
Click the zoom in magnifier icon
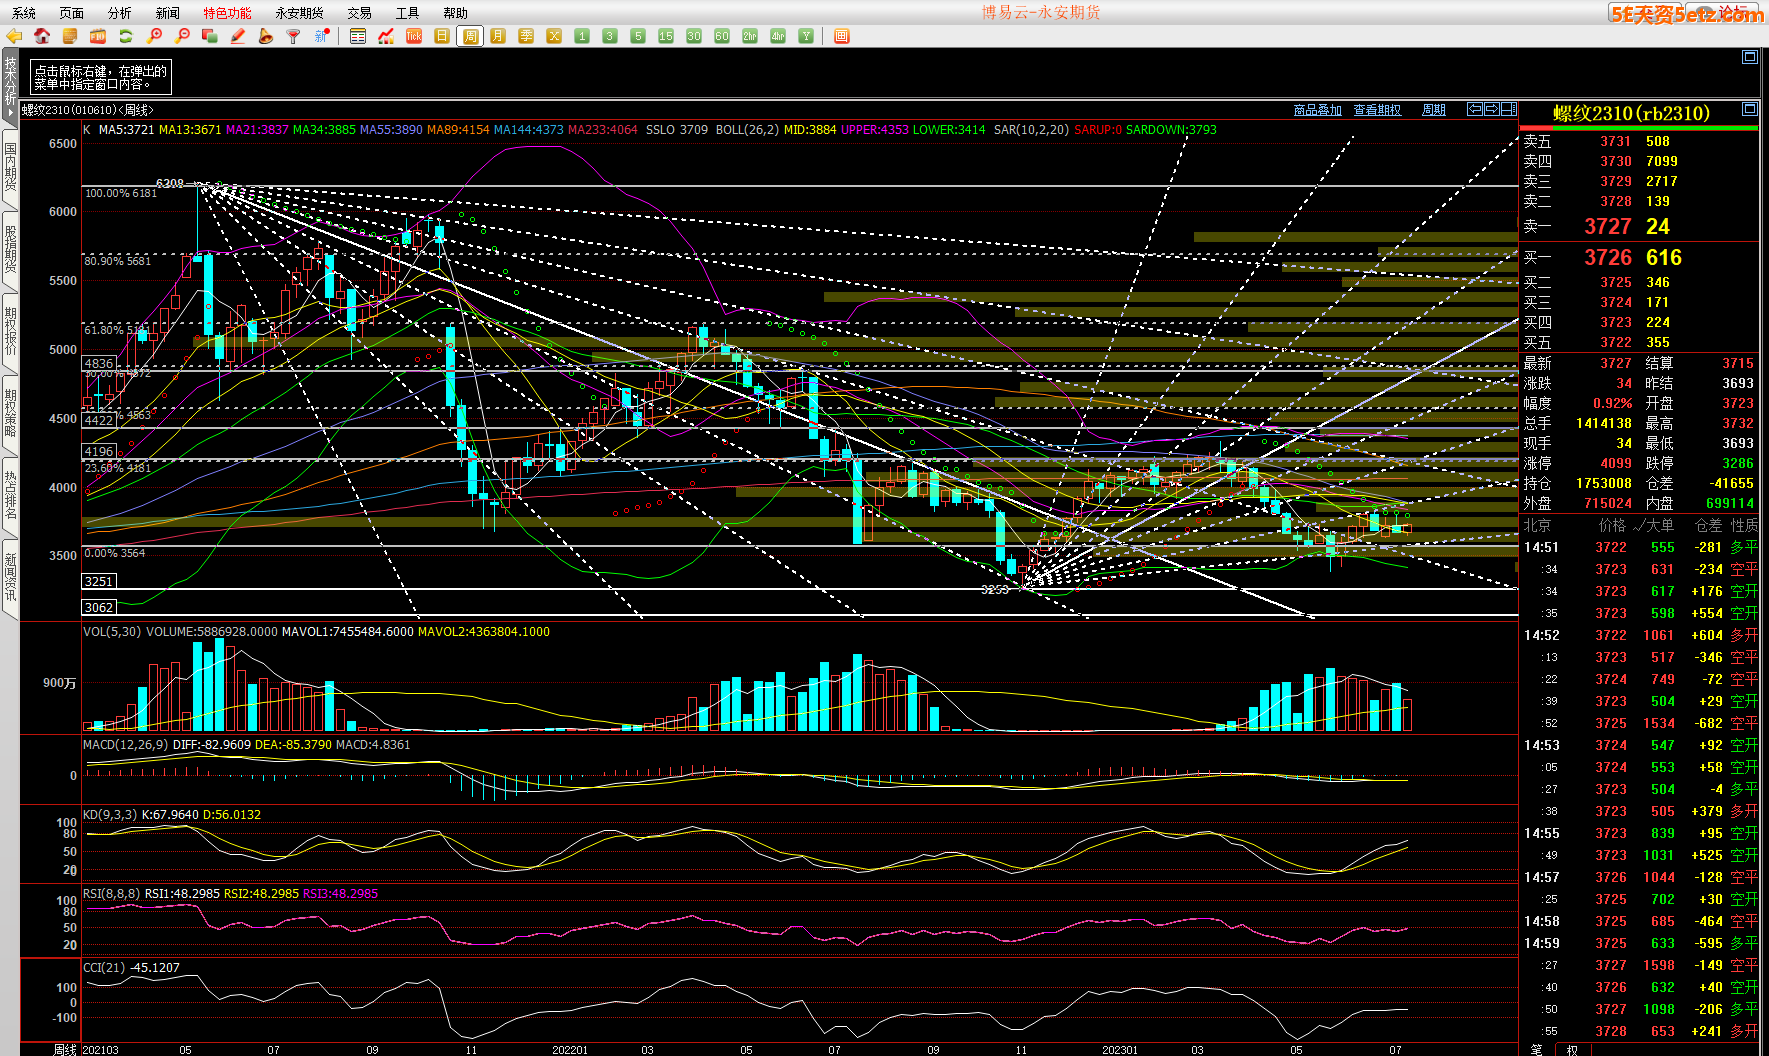click(154, 36)
